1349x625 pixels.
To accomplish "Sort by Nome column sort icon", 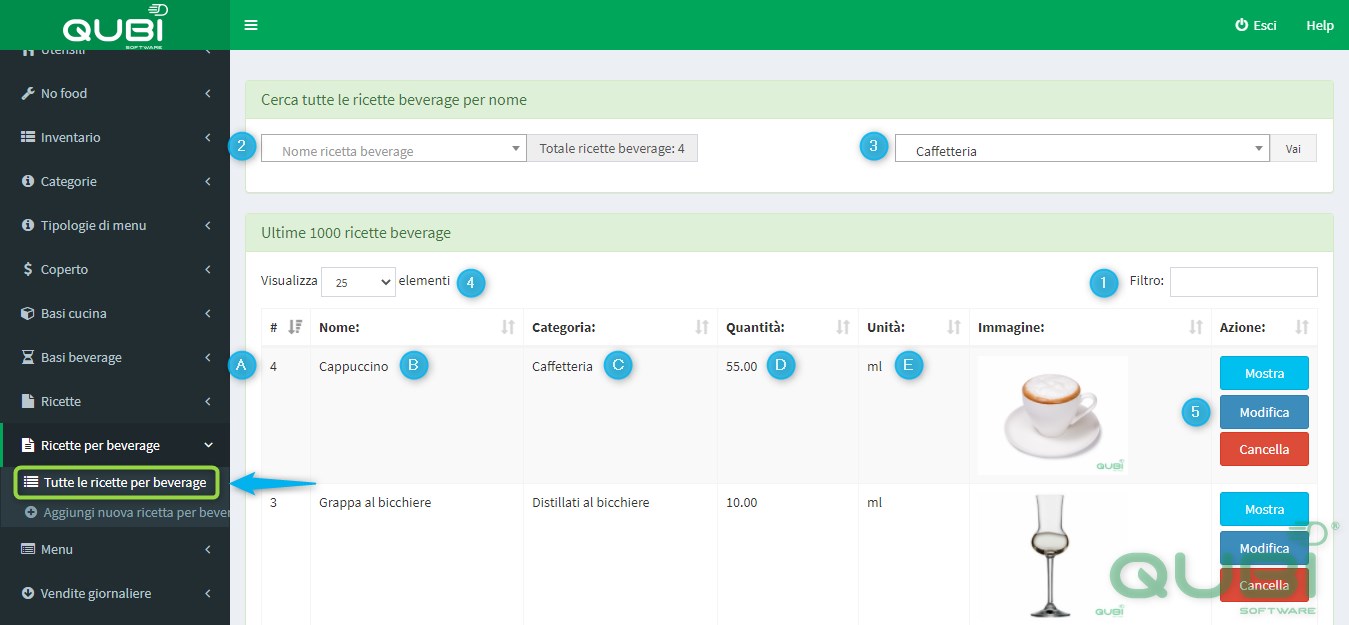I will 508,327.
